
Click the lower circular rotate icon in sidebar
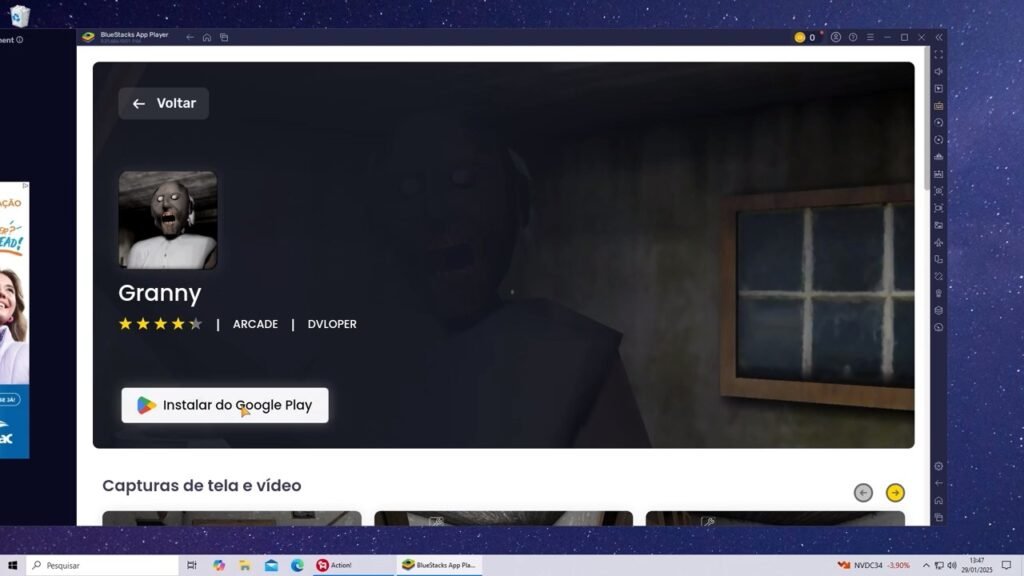coord(938,139)
